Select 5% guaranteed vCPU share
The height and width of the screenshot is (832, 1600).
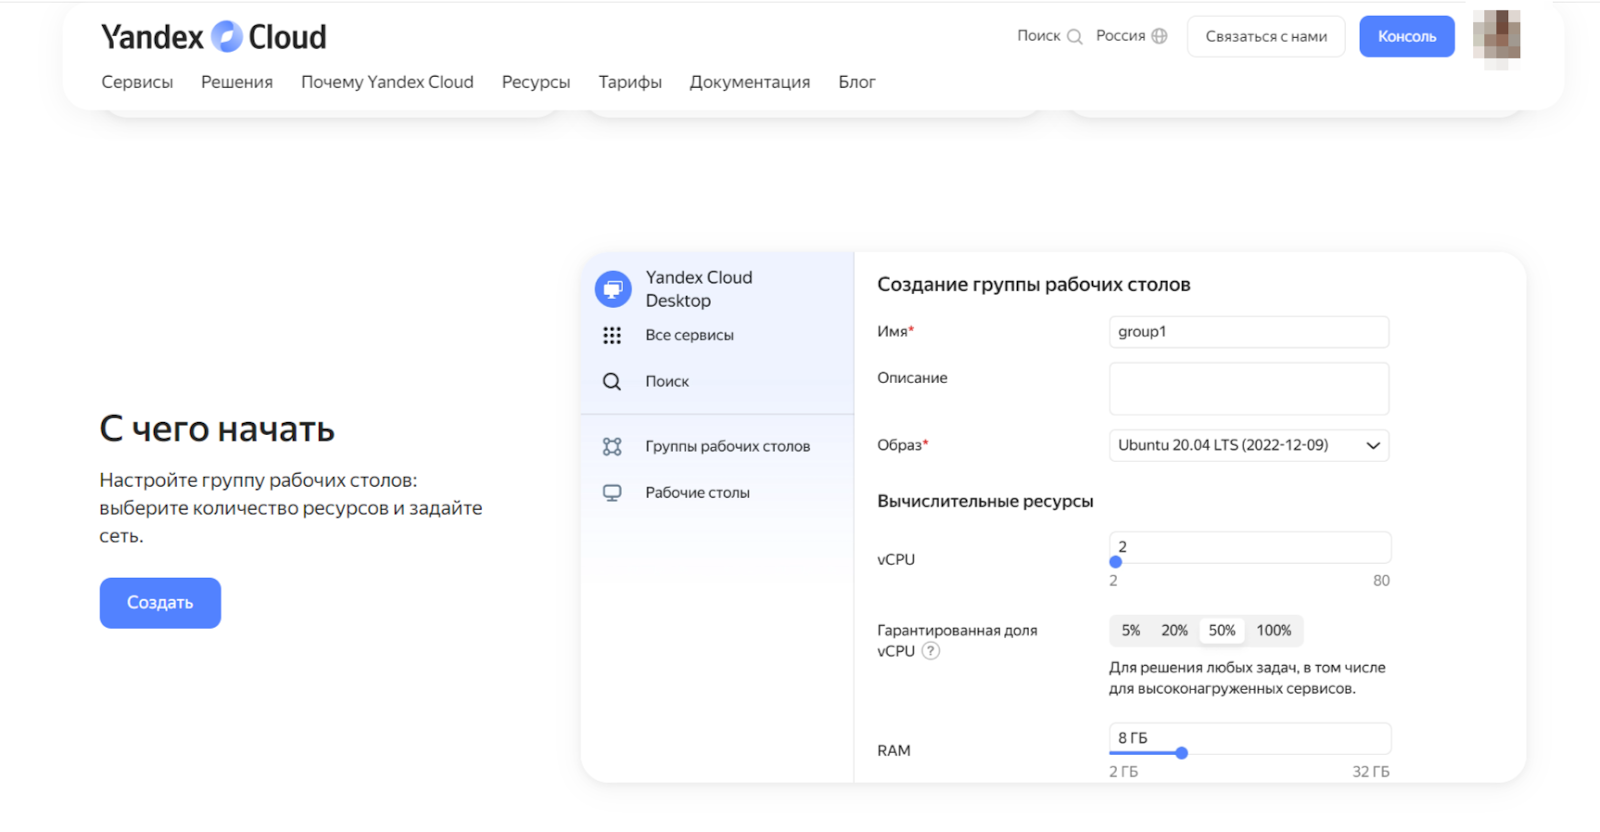(x=1131, y=631)
